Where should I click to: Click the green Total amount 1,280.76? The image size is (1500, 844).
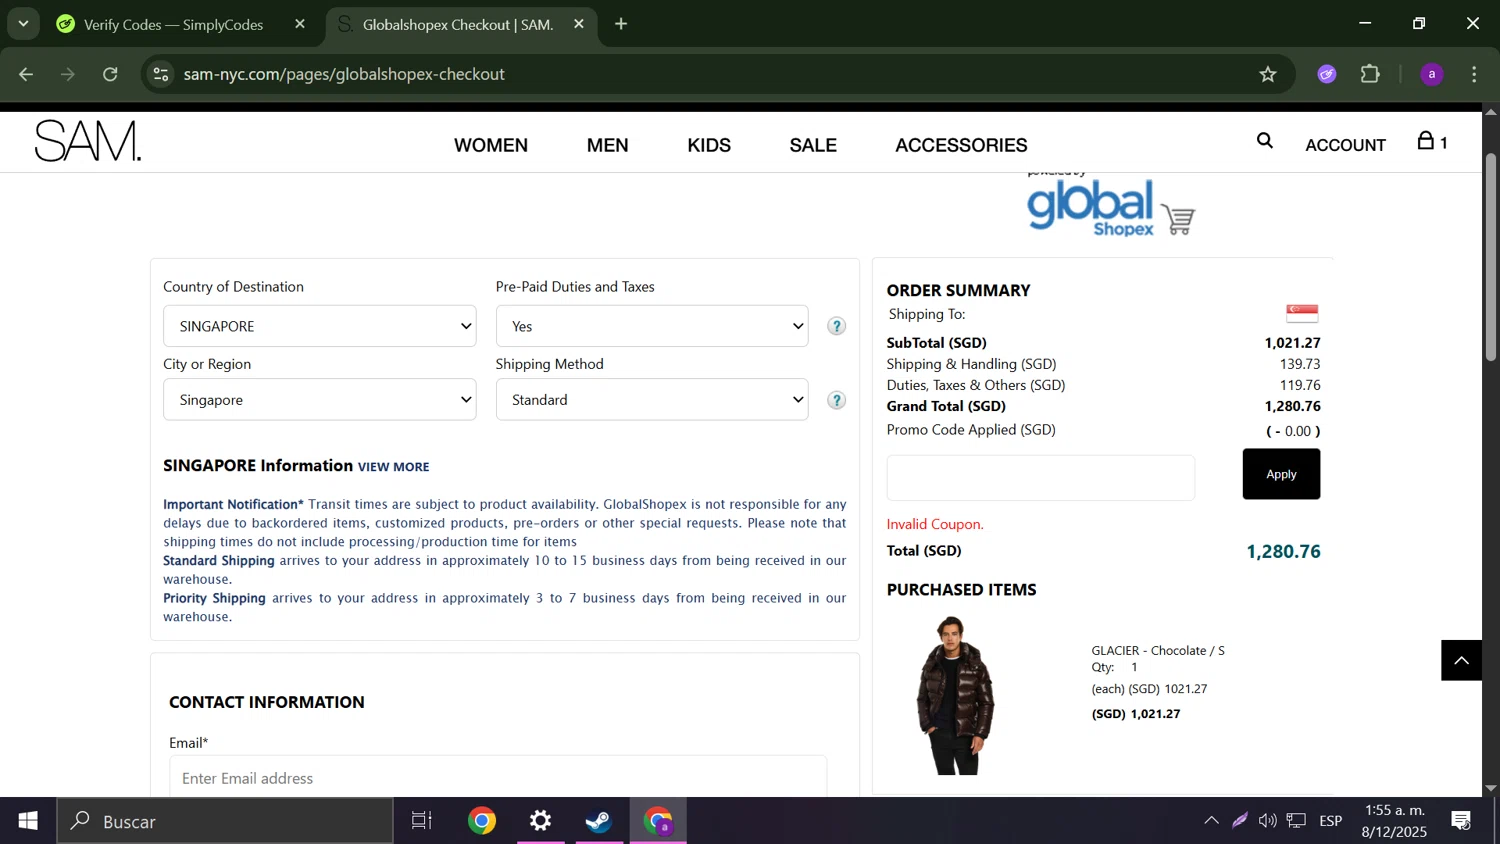(1283, 551)
